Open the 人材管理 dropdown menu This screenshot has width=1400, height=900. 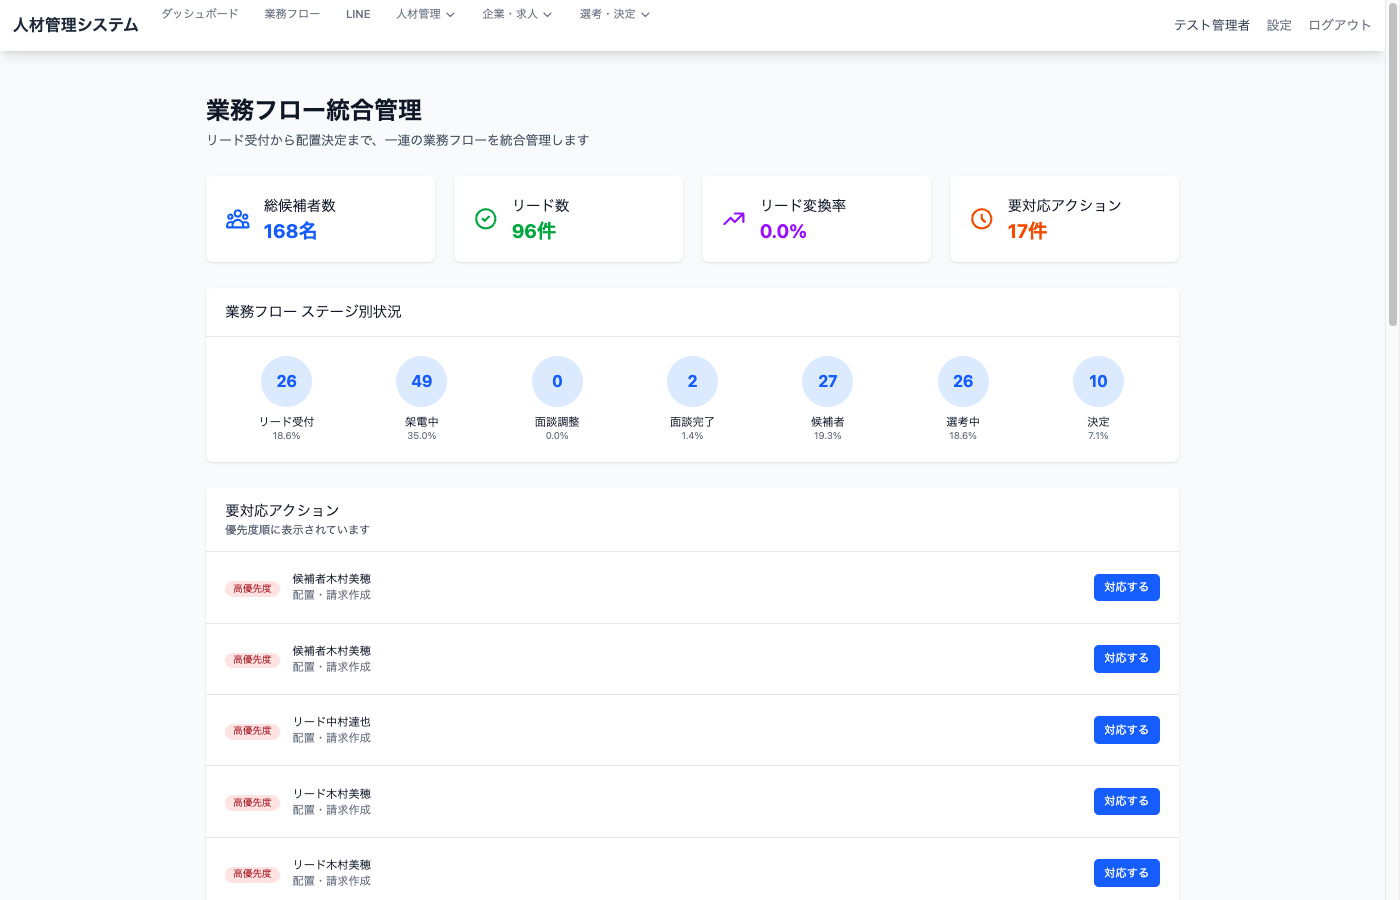tap(425, 14)
